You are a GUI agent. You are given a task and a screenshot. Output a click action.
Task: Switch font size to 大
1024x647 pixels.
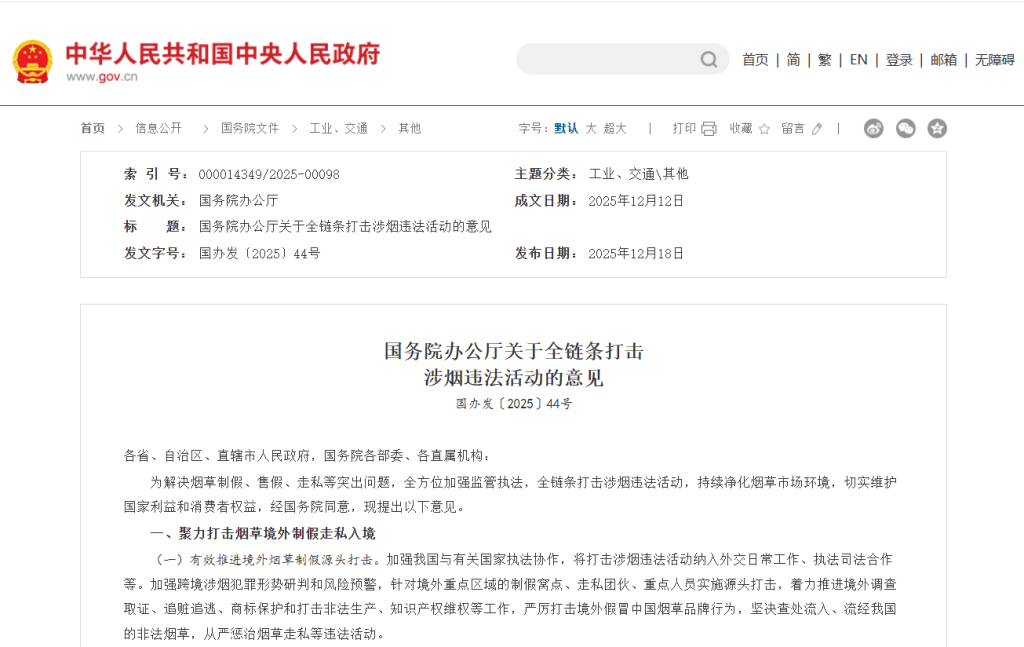(591, 128)
